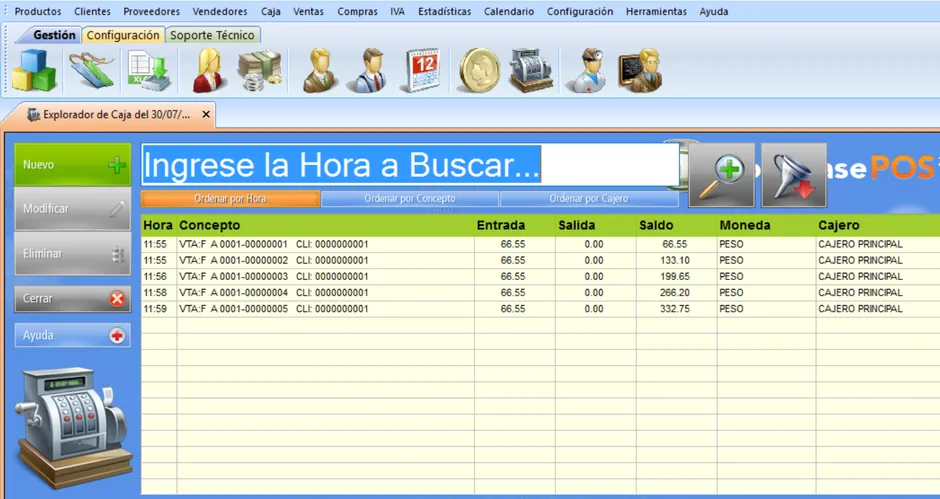
Task: Select row VTA:F A 0001-00000004
Action: pos(540,293)
